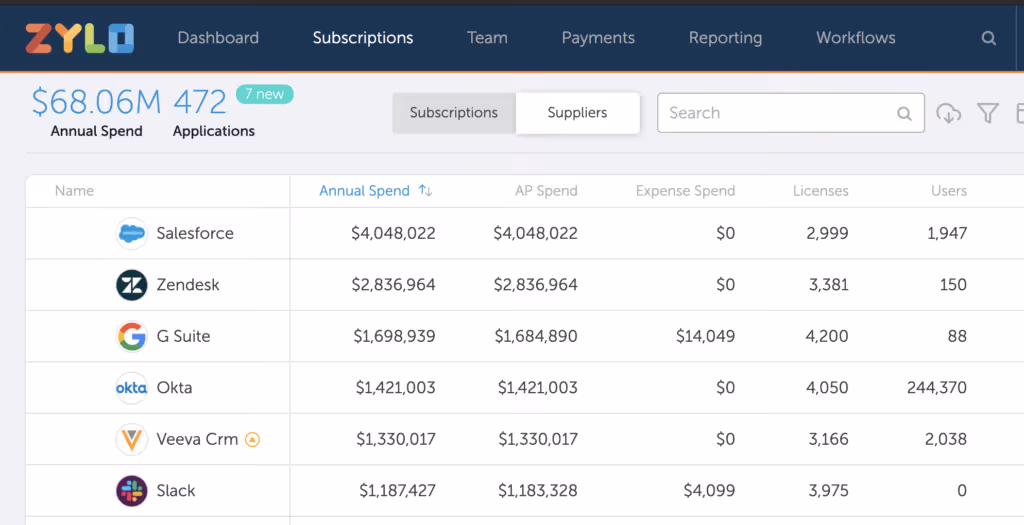1024x525 pixels.
Task: Click the sort arrows next to Annual Spend
Action: (425, 191)
